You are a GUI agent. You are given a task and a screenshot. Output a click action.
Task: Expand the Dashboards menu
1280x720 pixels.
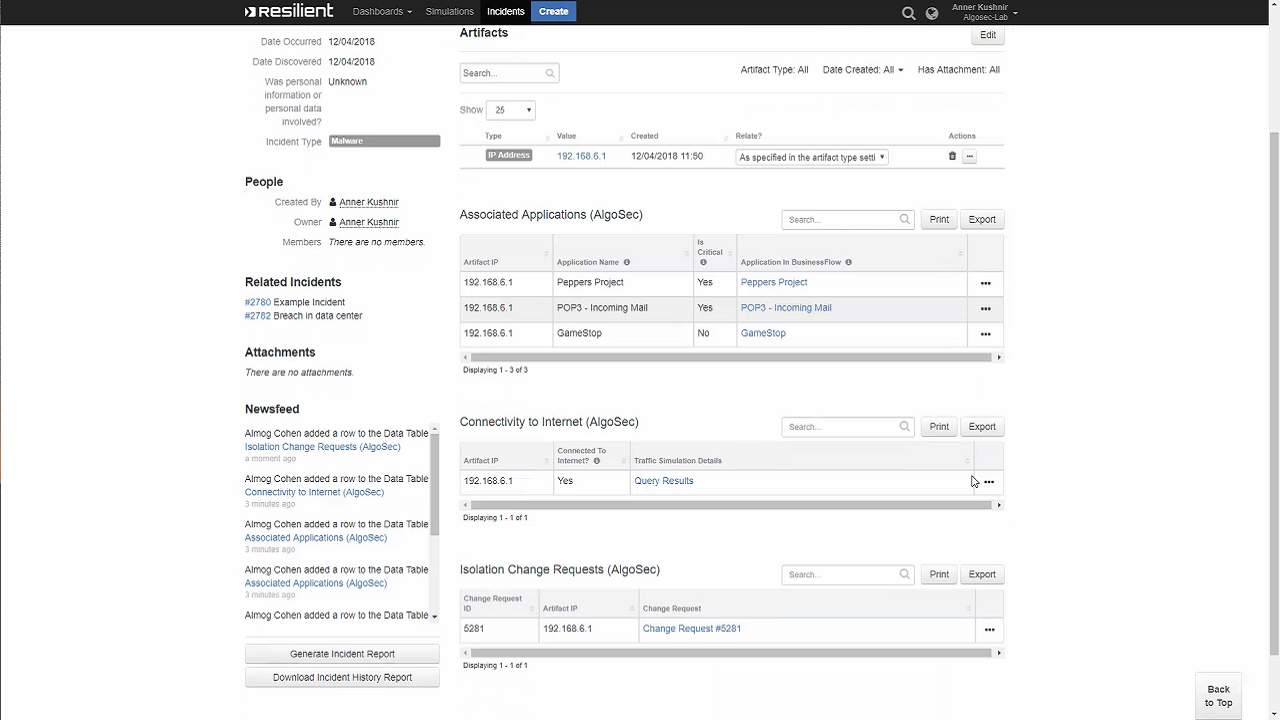(382, 12)
